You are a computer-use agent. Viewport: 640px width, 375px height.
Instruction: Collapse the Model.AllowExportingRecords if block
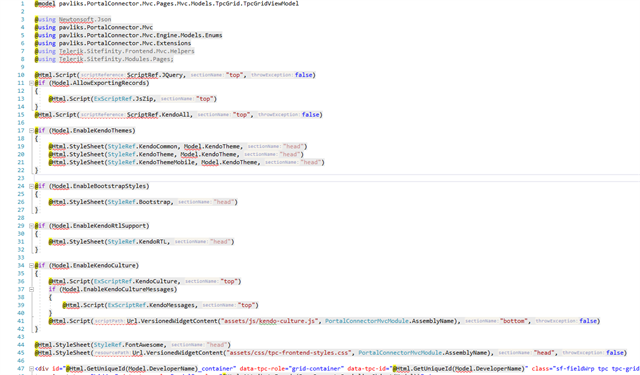click(x=31, y=83)
